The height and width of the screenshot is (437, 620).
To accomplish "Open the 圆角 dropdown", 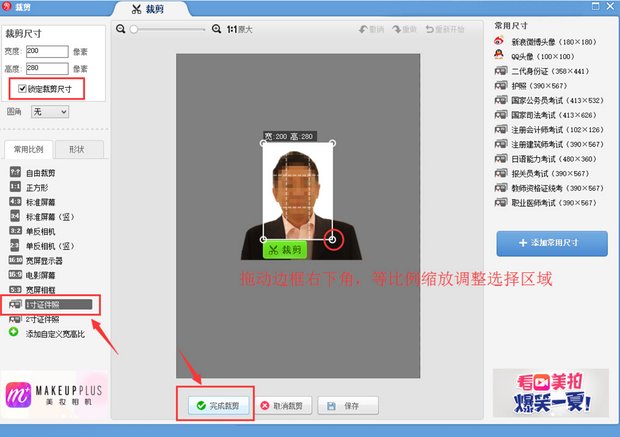I will click(50, 112).
